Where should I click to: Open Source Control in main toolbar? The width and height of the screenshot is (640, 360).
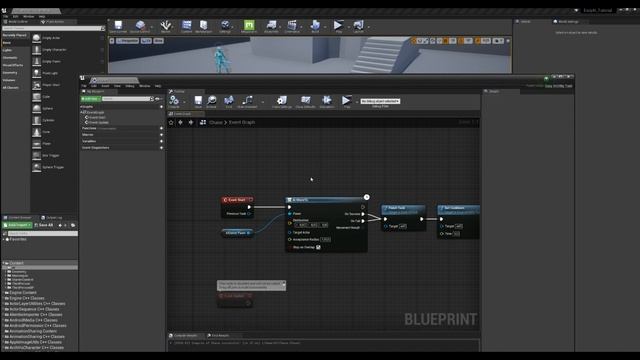pyautogui.click(x=140, y=27)
